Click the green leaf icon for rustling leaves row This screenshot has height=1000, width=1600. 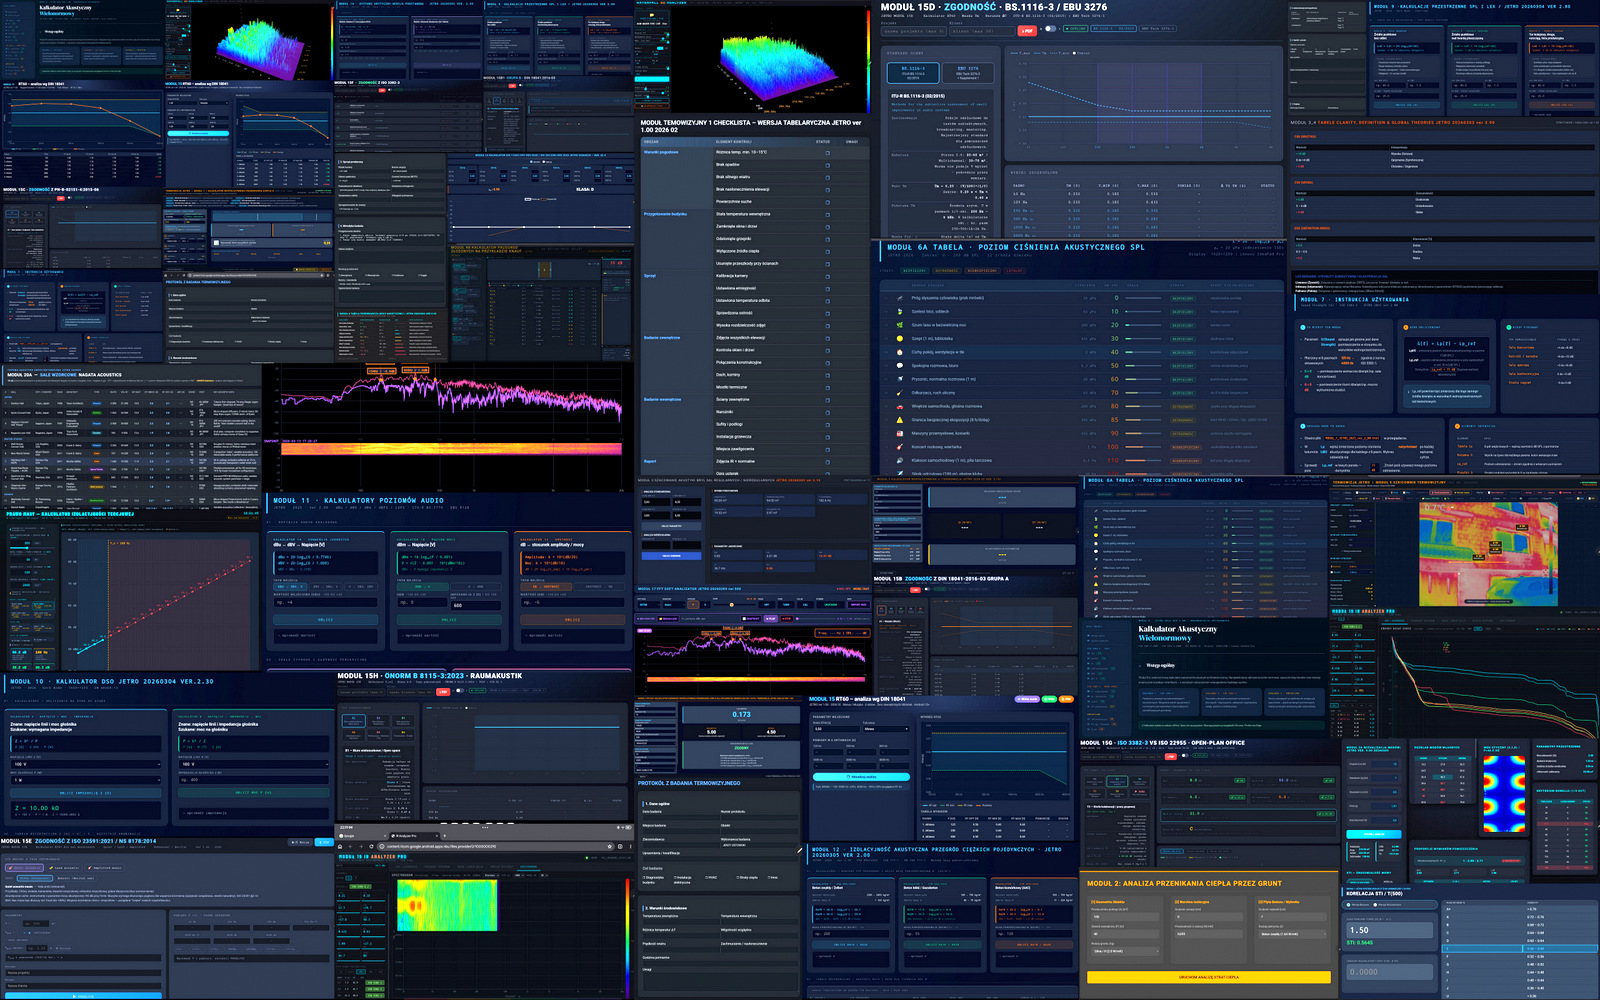(x=899, y=311)
